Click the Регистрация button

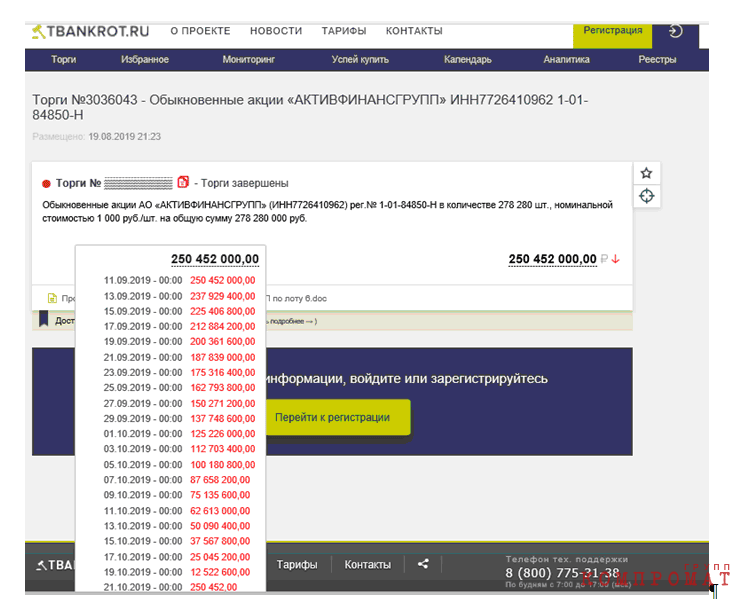(x=612, y=35)
